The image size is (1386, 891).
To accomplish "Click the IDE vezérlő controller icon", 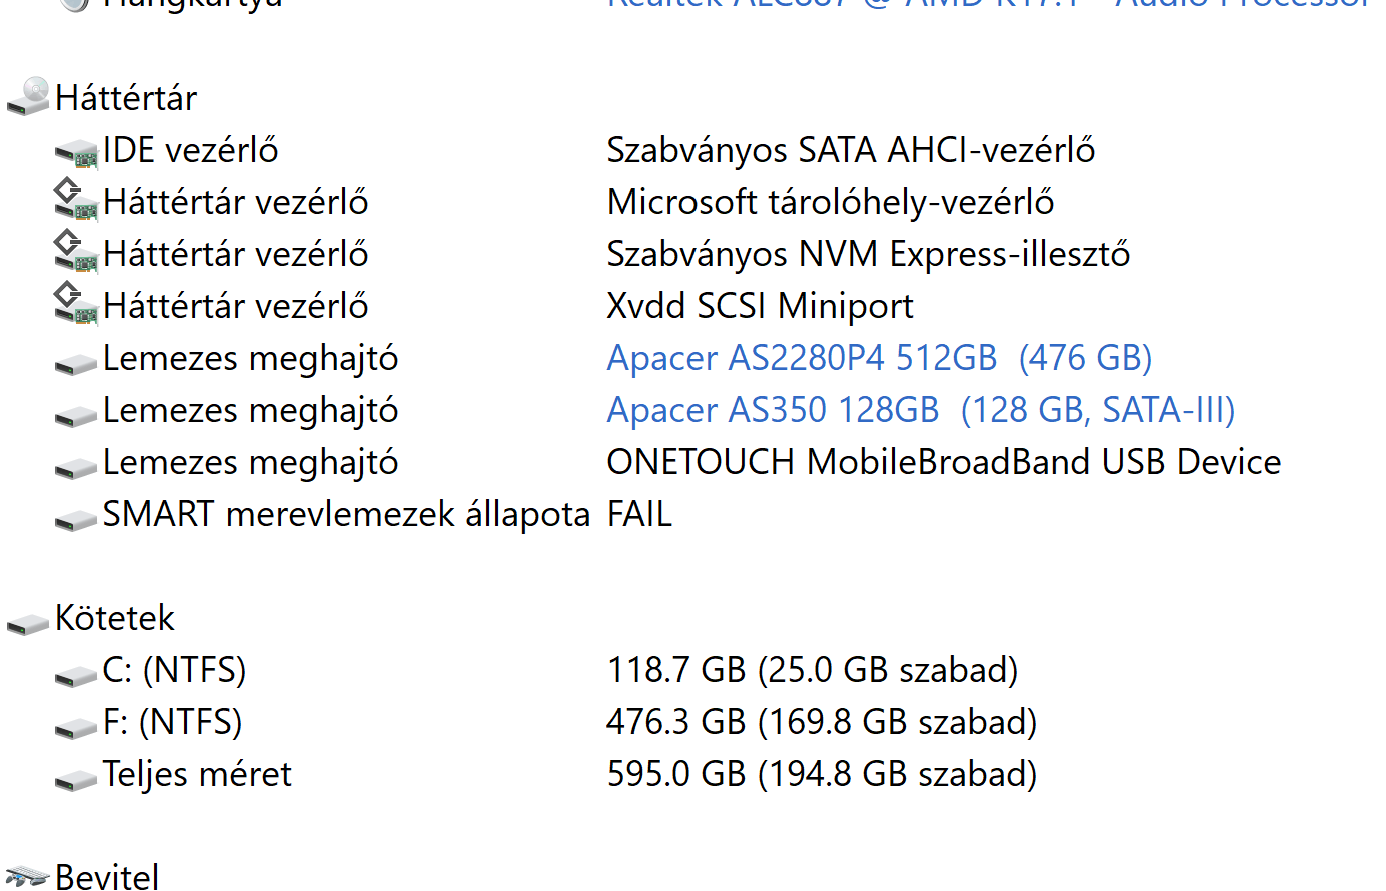I will pyautogui.click(x=76, y=152).
